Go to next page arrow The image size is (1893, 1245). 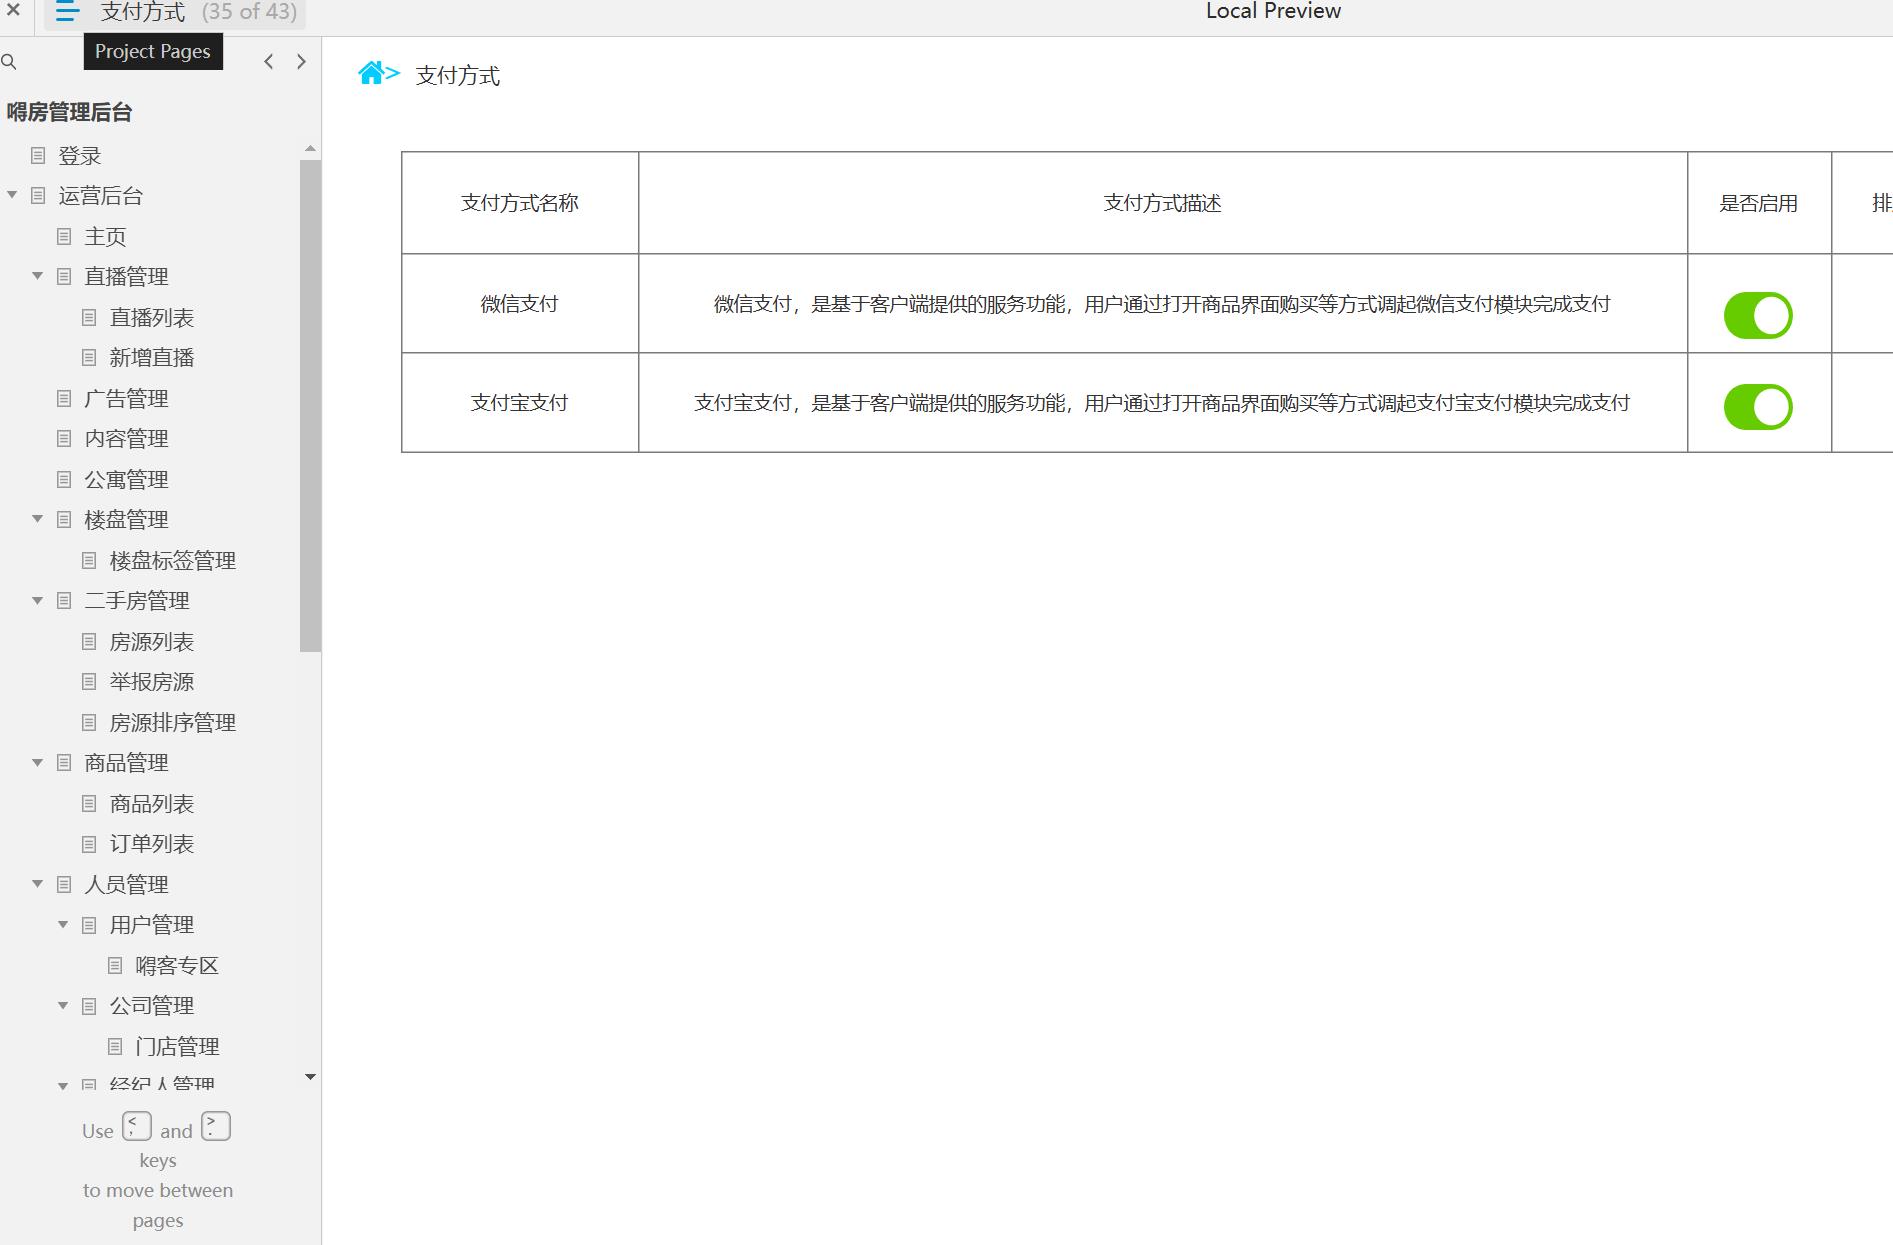coord(301,62)
